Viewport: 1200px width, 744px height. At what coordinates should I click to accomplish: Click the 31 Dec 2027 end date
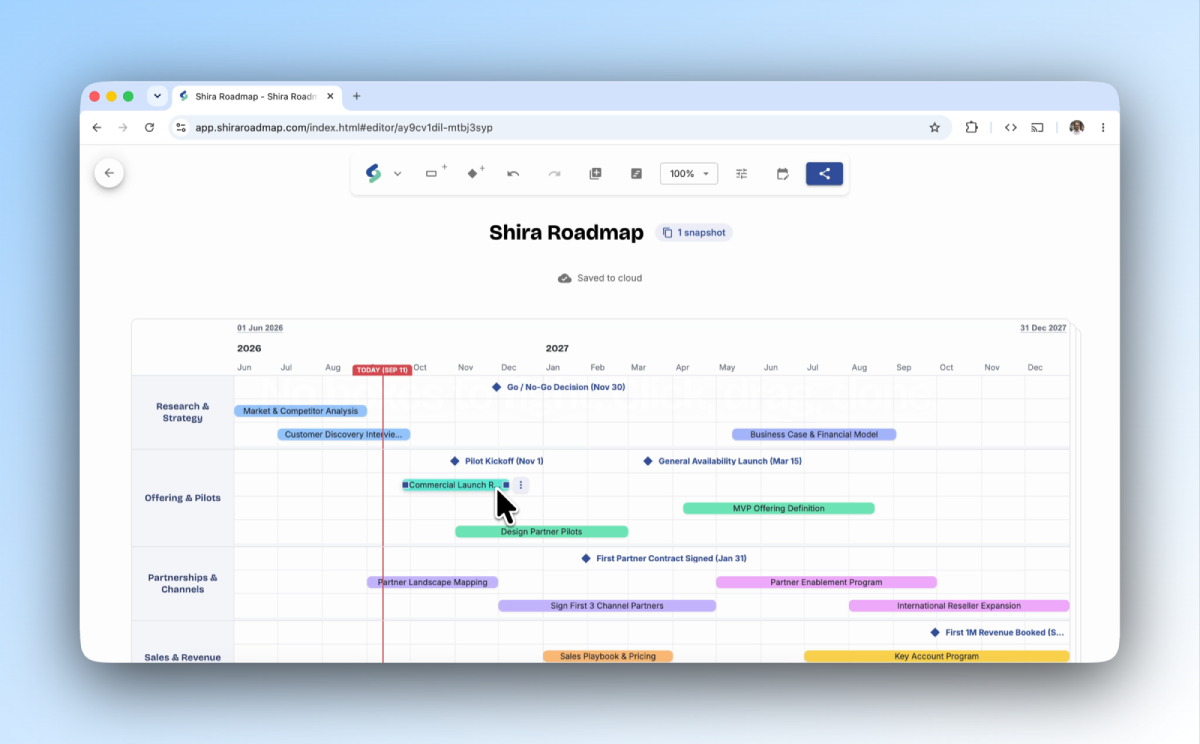point(1043,328)
